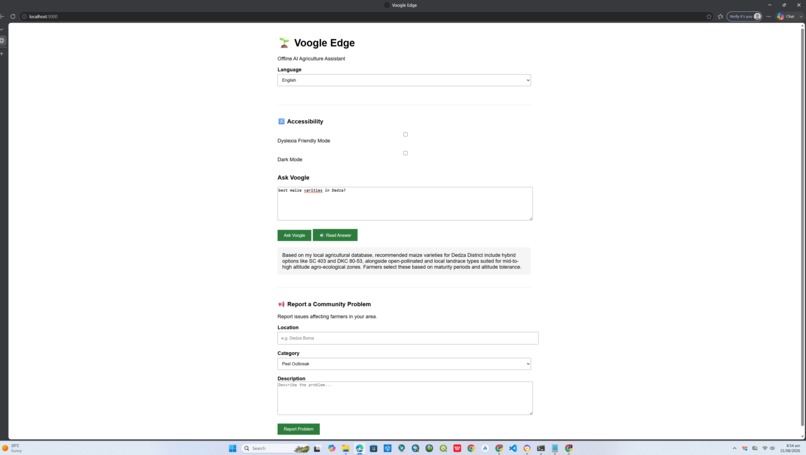Click the Read Answer button
The width and height of the screenshot is (806, 455).
pos(335,235)
